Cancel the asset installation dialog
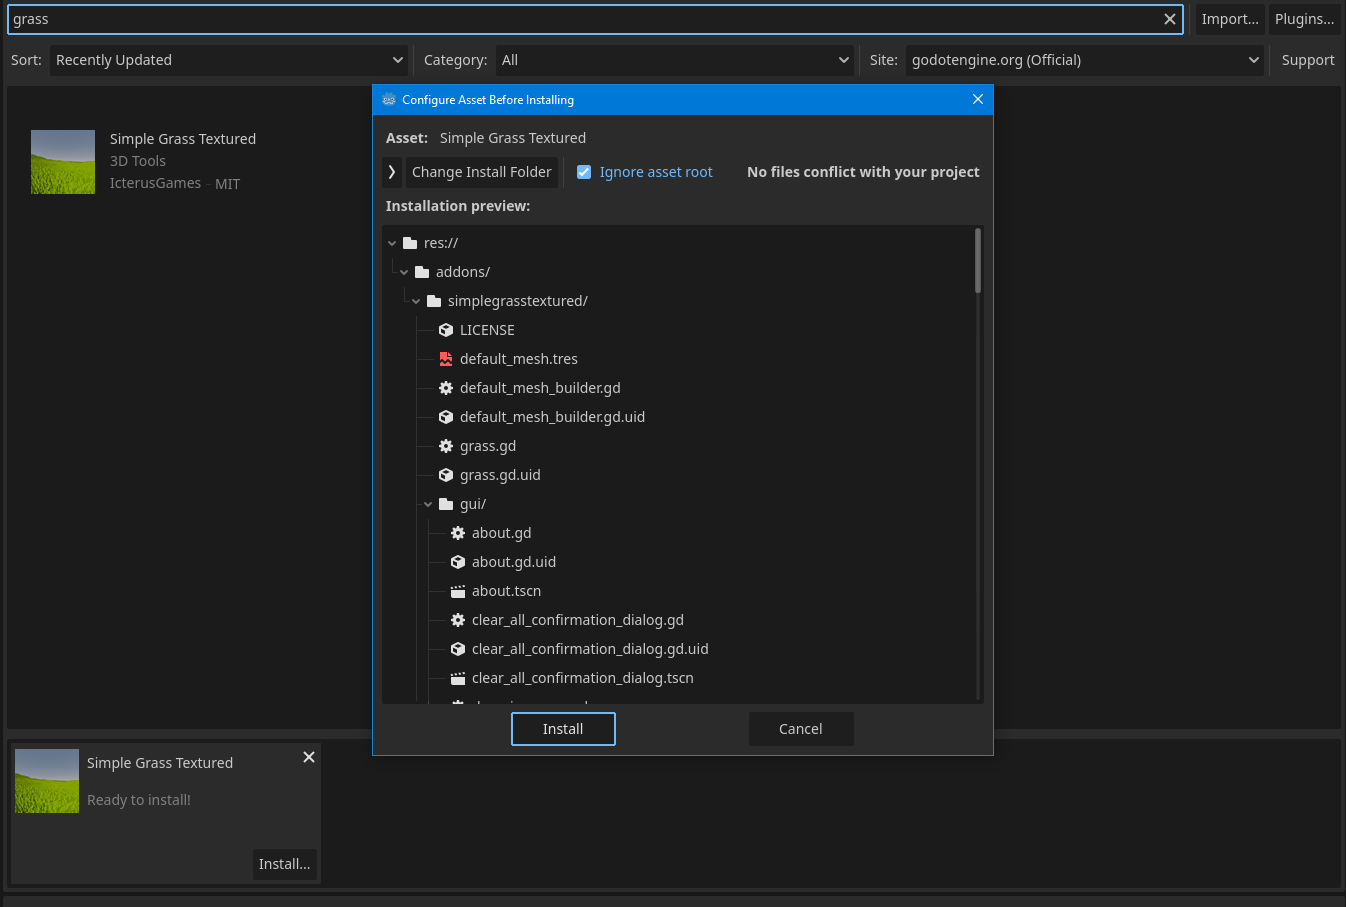1346x907 pixels. [x=800, y=729]
